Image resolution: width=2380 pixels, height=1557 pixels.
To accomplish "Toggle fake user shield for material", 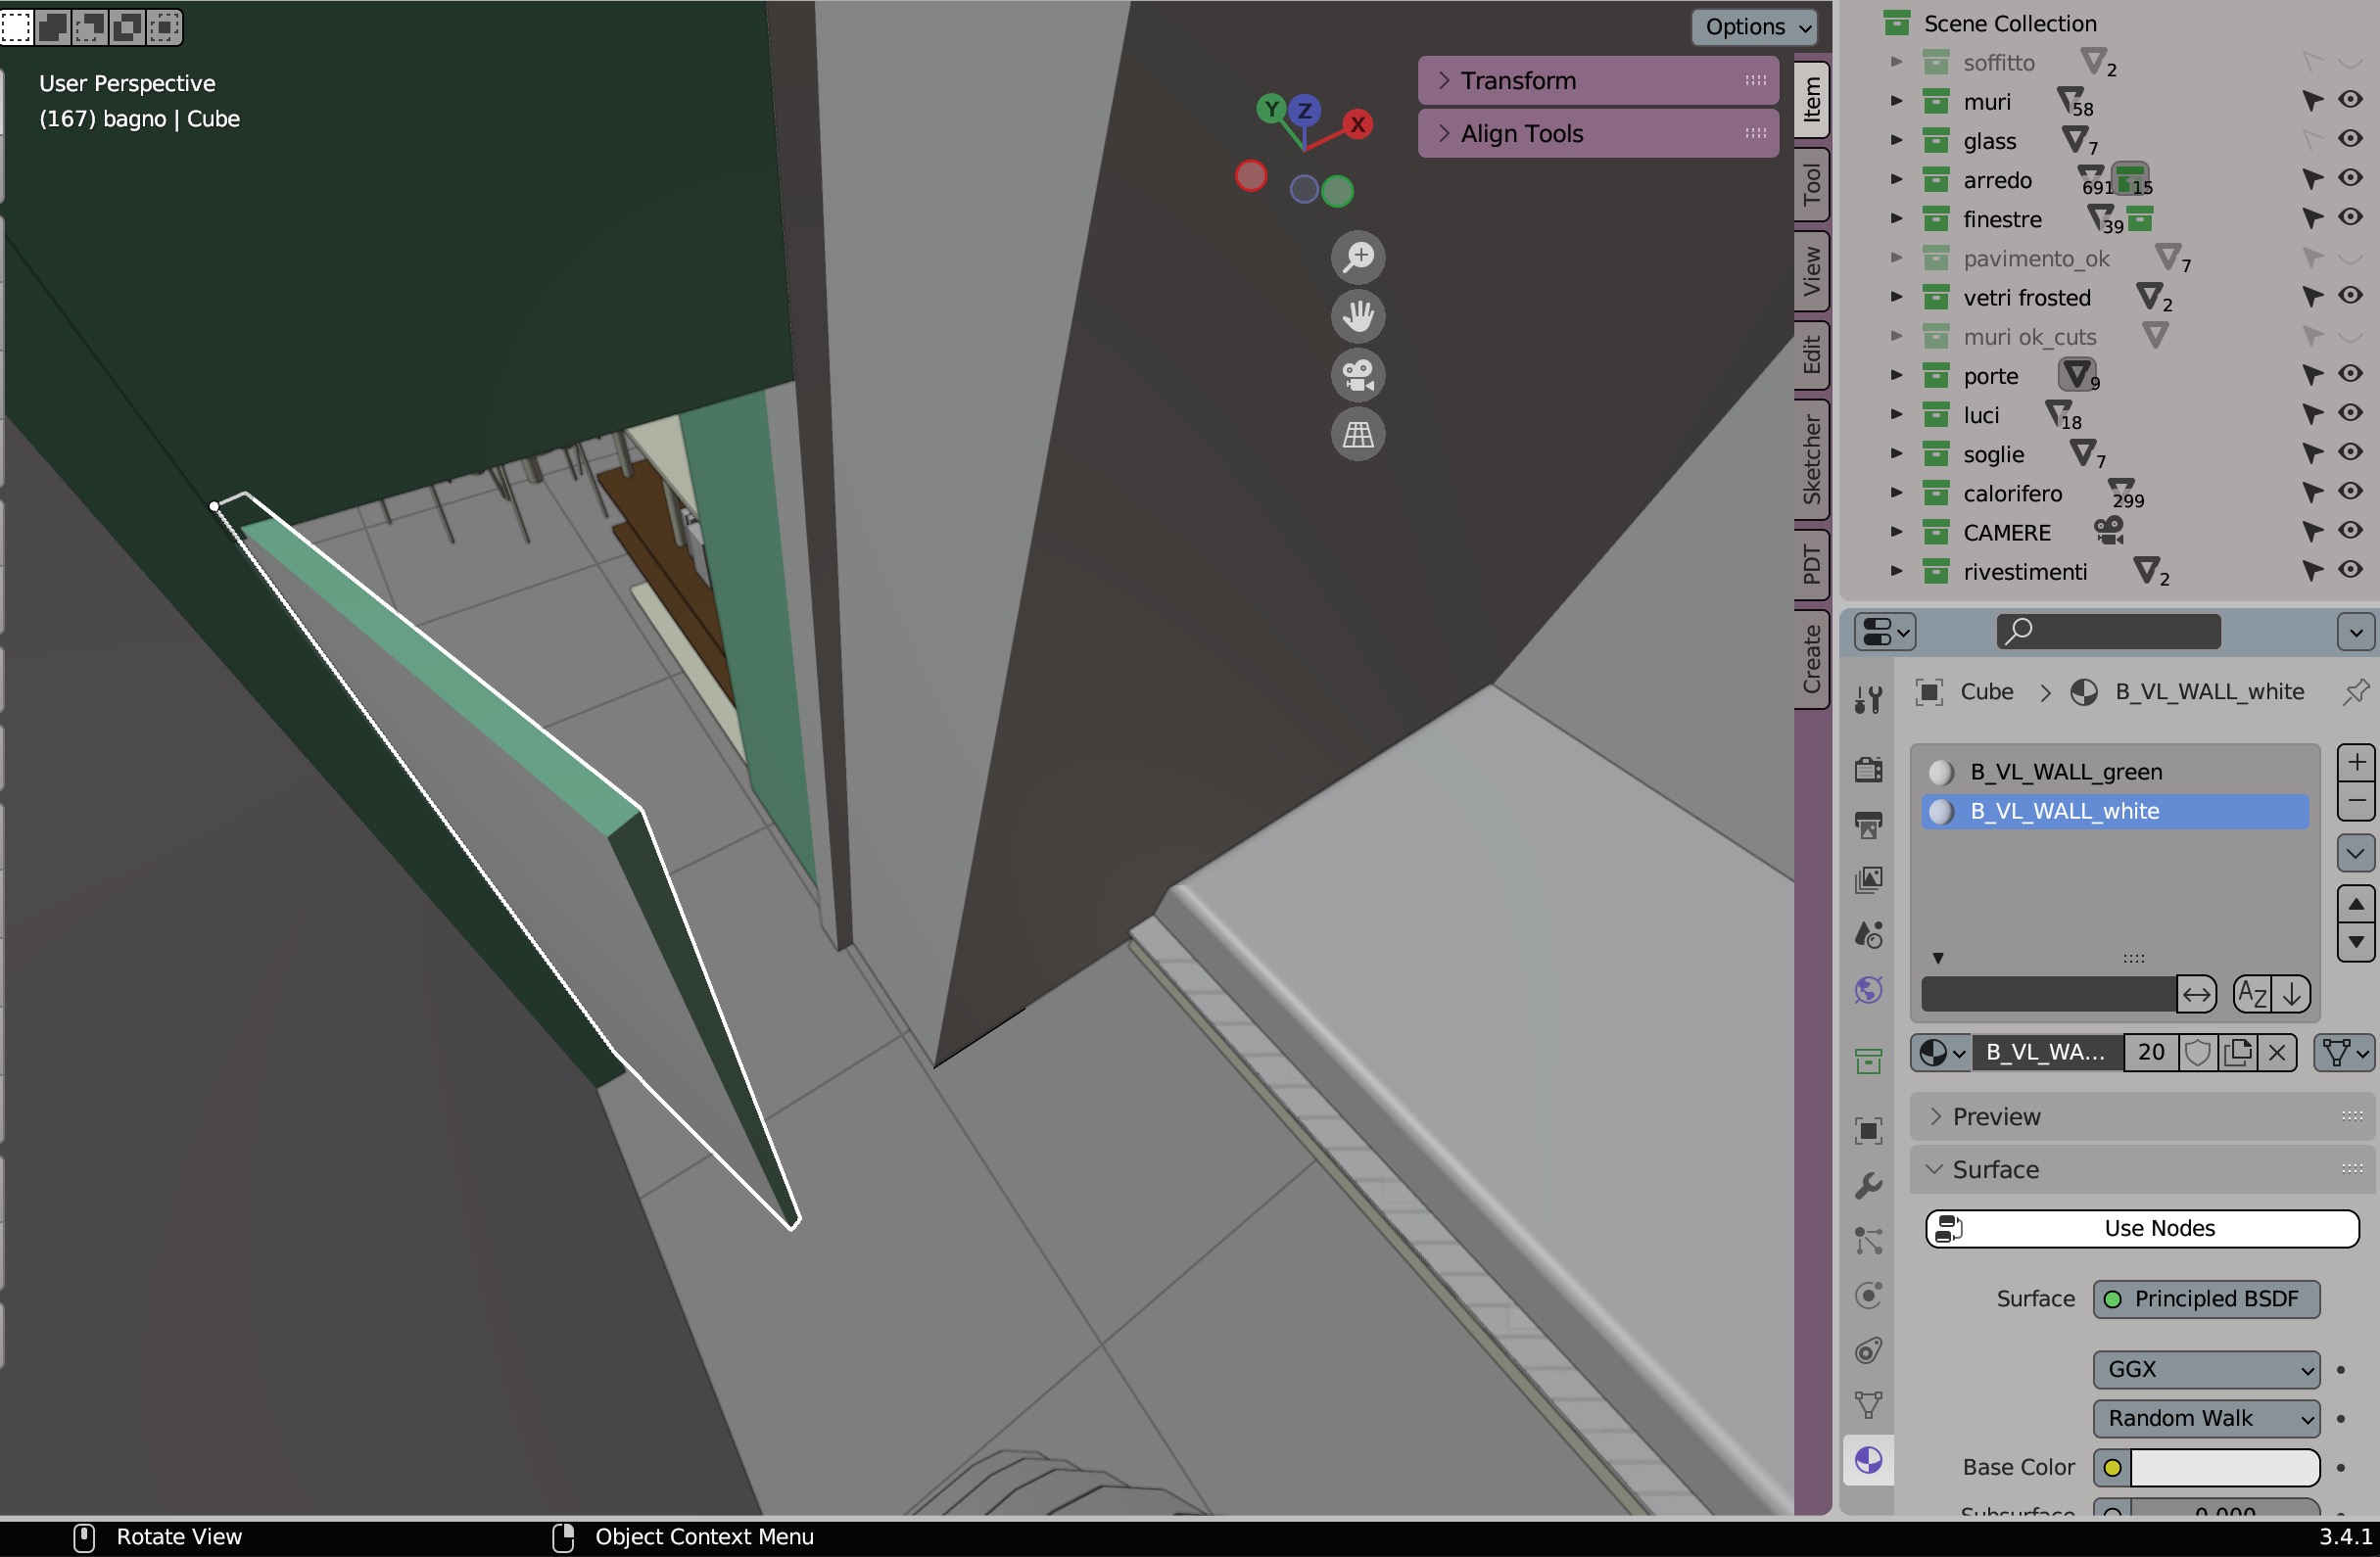I will click(x=2197, y=1052).
